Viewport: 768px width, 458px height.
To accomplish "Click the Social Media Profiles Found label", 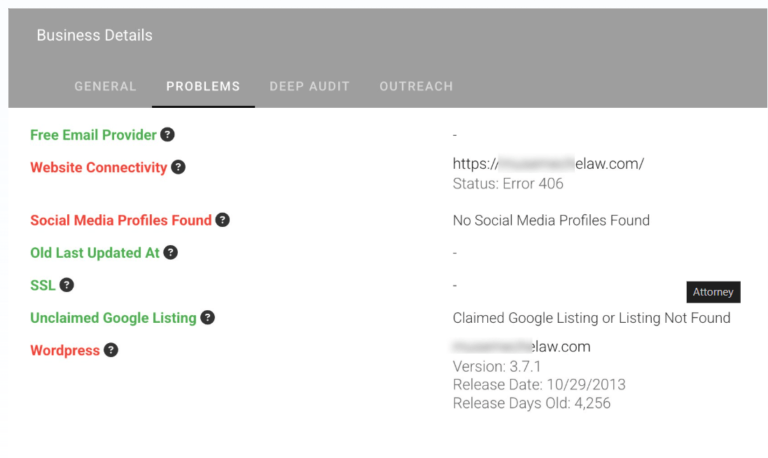I will (x=121, y=220).
